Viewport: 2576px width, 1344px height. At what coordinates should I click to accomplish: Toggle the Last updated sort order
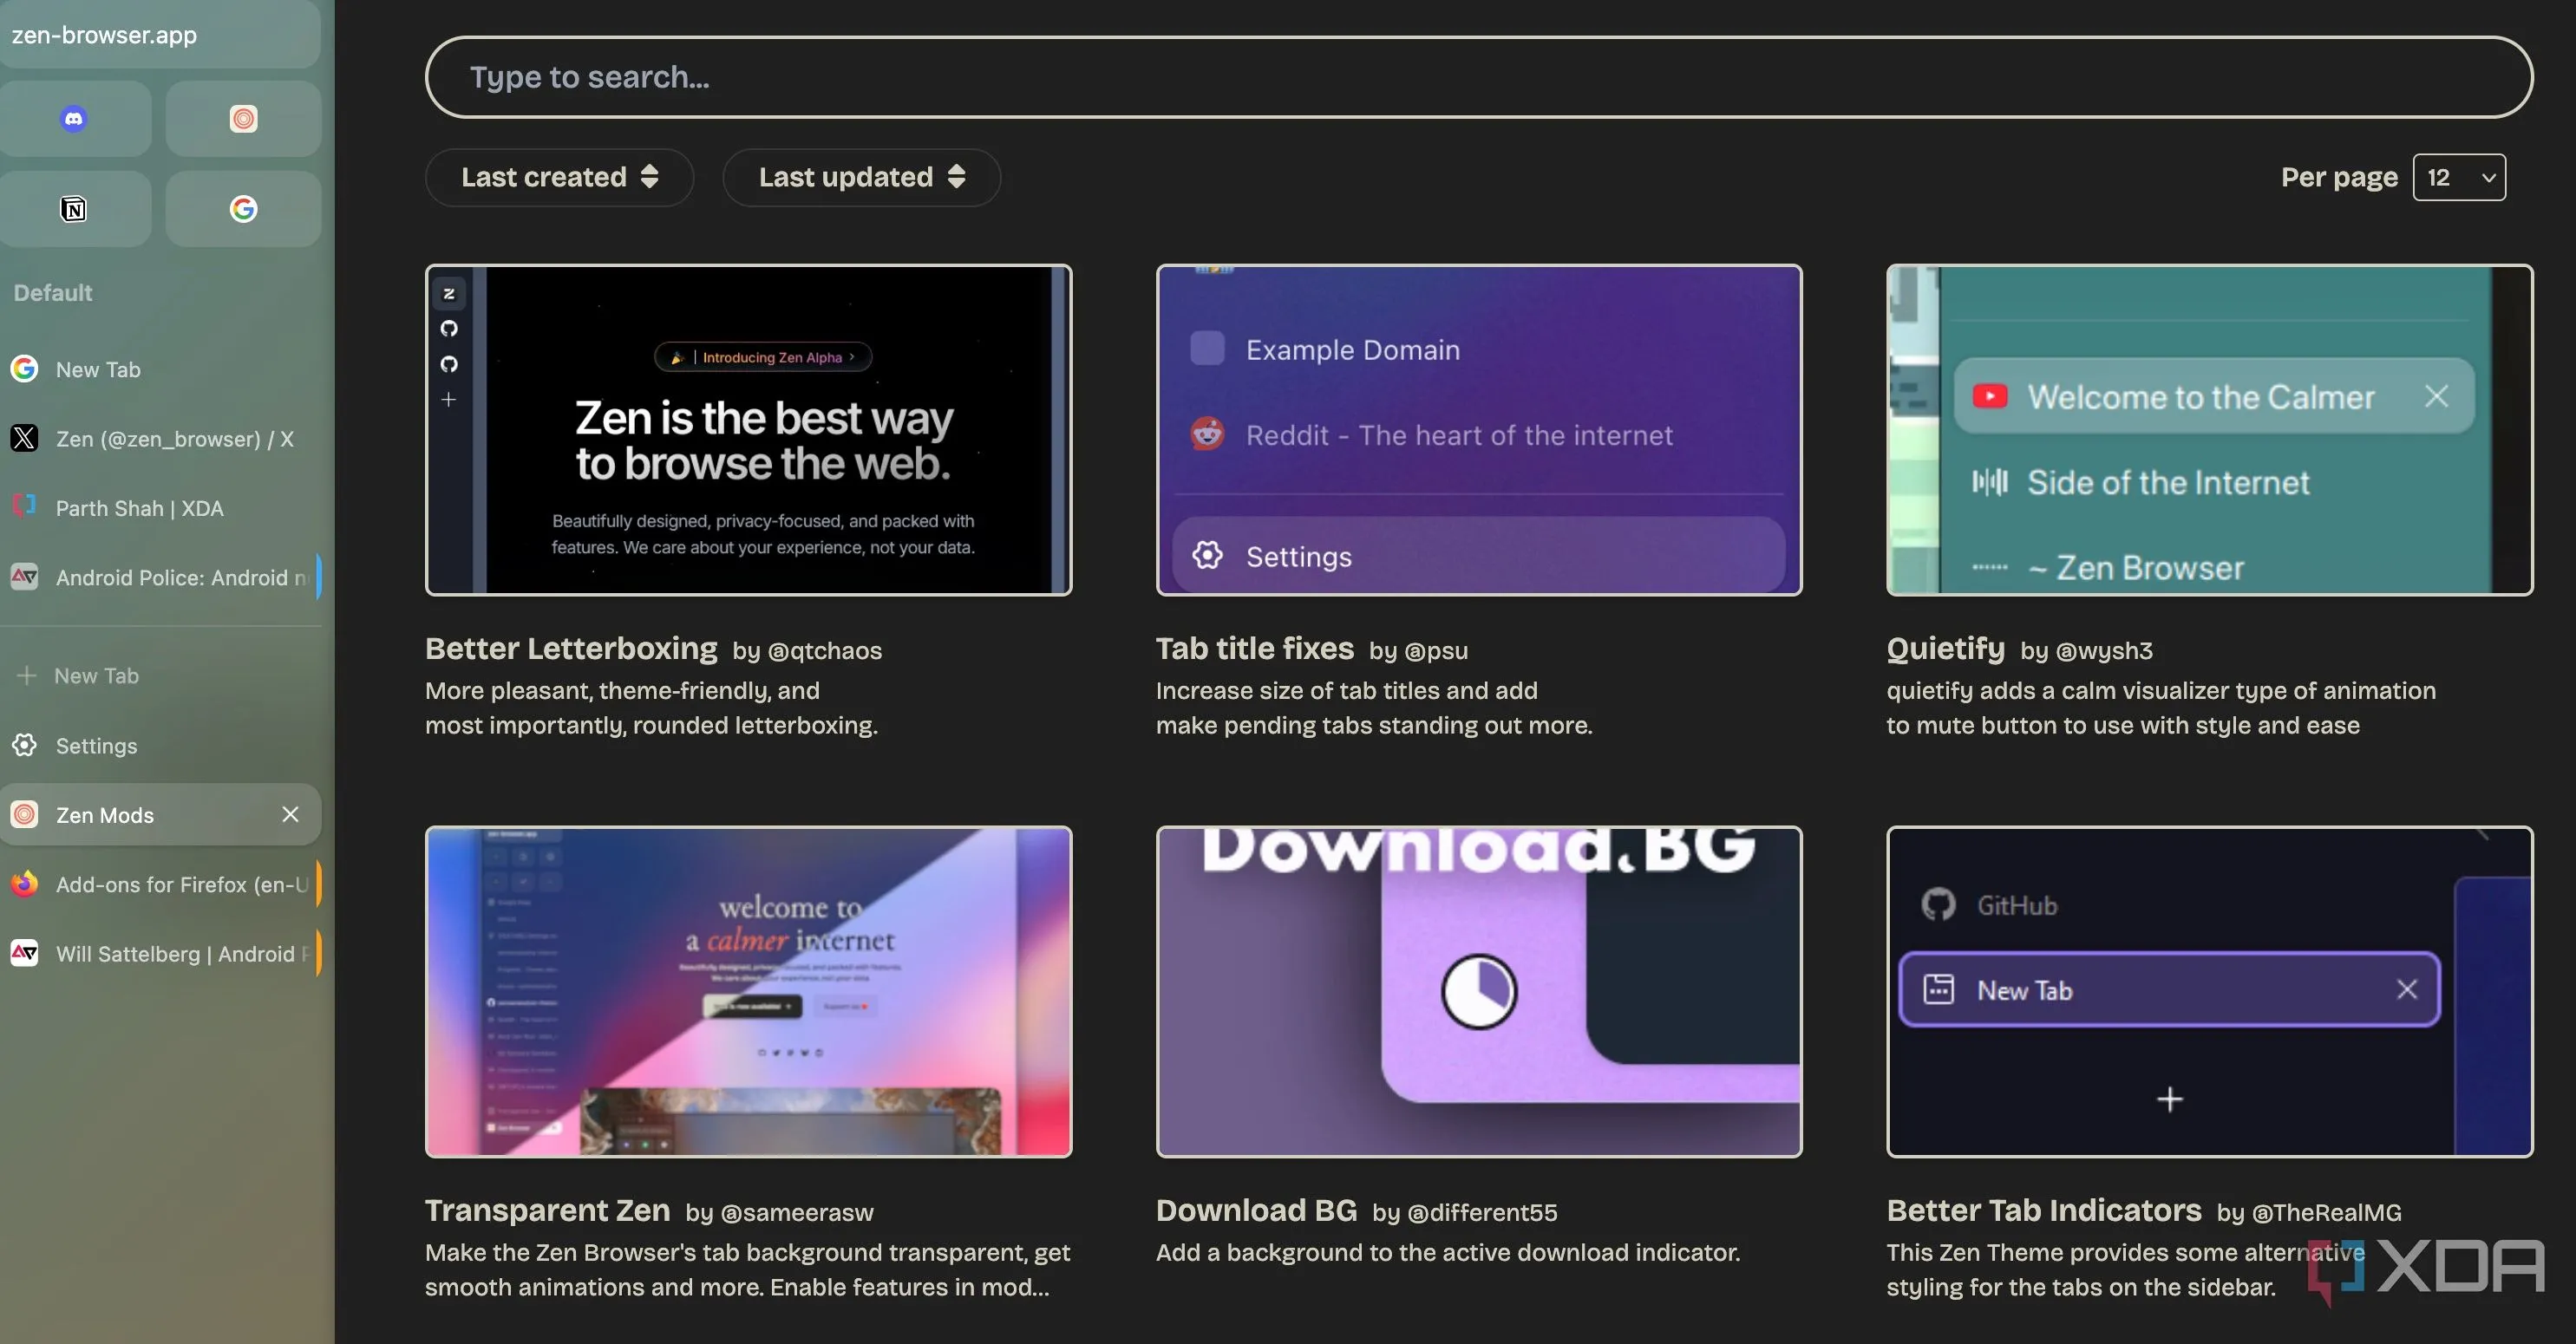(x=861, y=178)
